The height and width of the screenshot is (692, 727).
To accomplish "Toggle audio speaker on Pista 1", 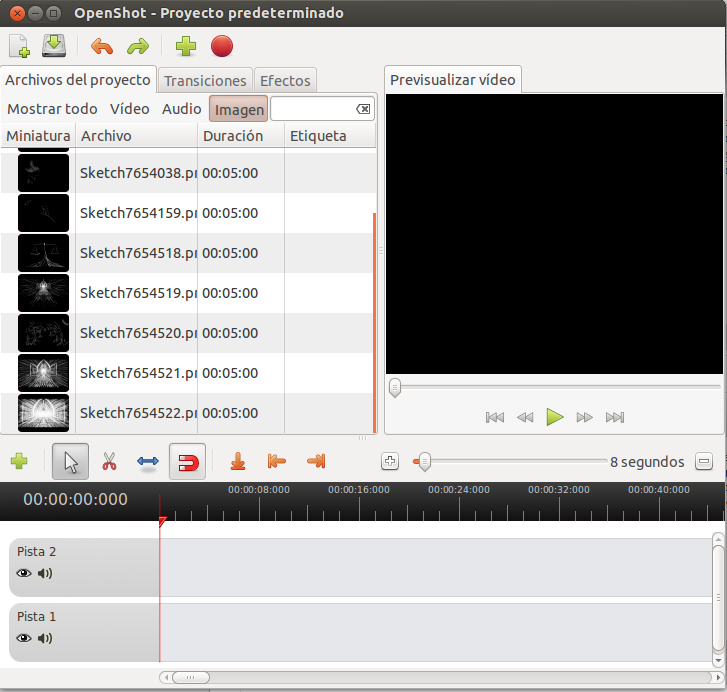I will (x=45, y=638).
